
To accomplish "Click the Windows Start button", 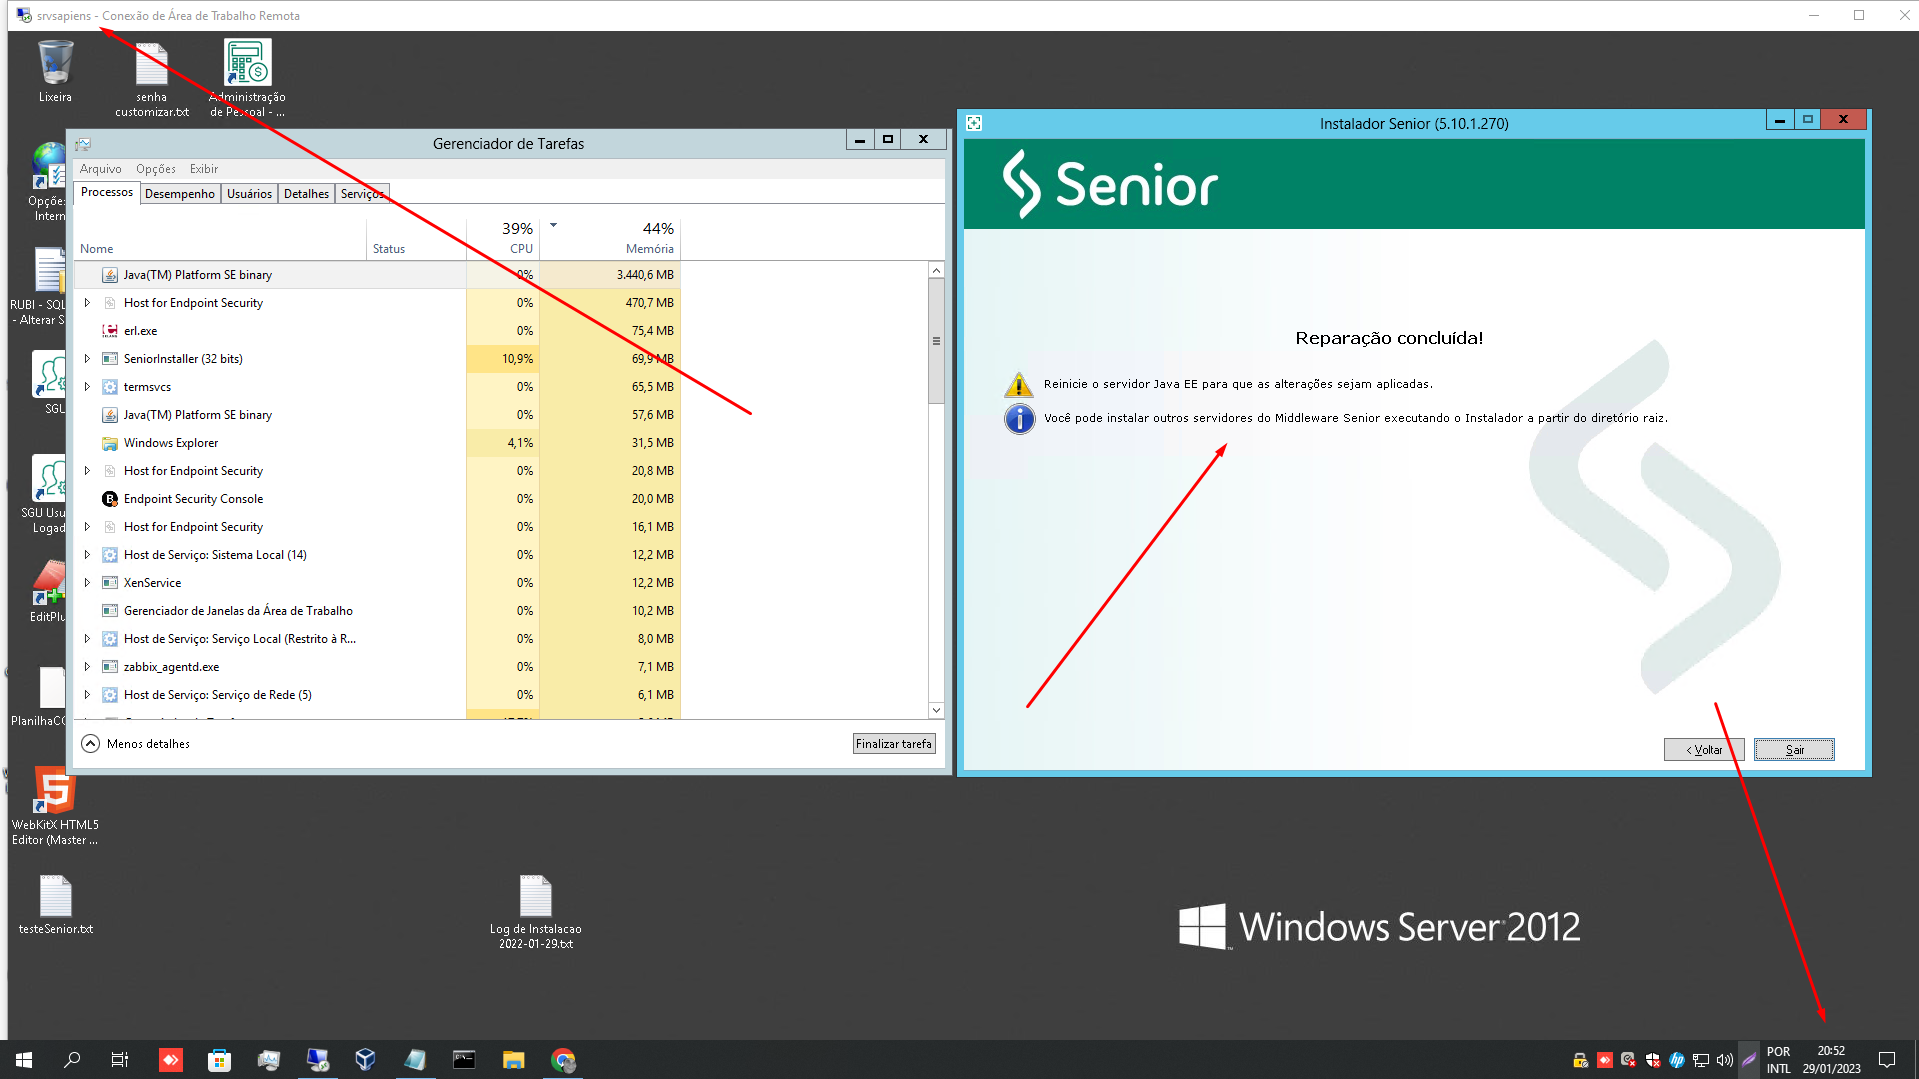I will [24, 1060].
